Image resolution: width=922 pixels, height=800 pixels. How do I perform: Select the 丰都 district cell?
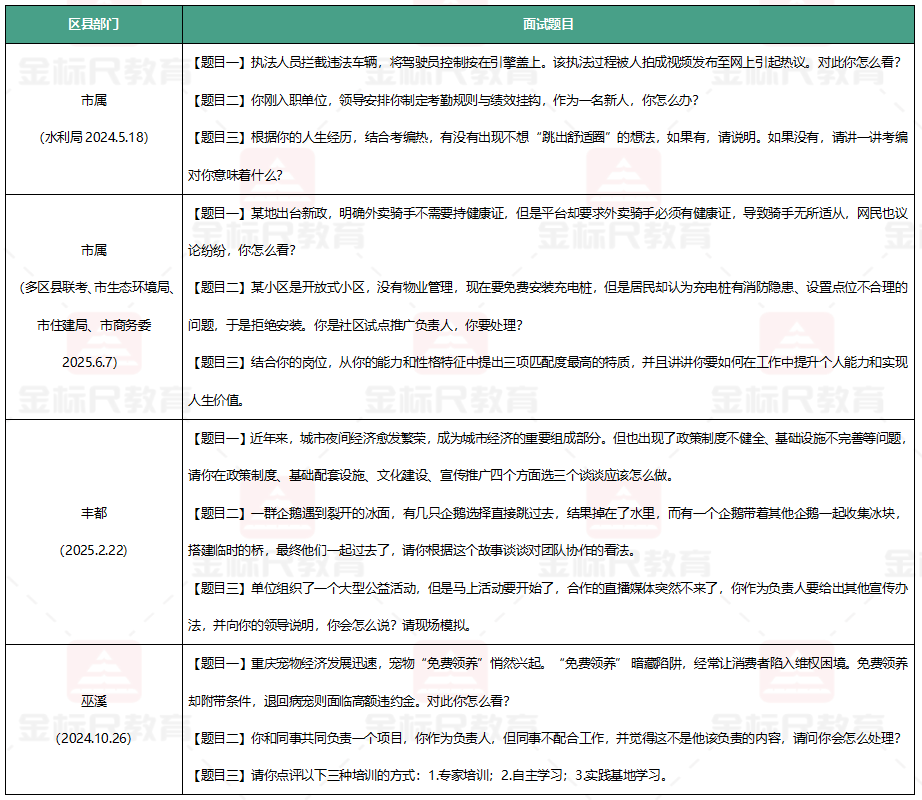pos(93,513)
